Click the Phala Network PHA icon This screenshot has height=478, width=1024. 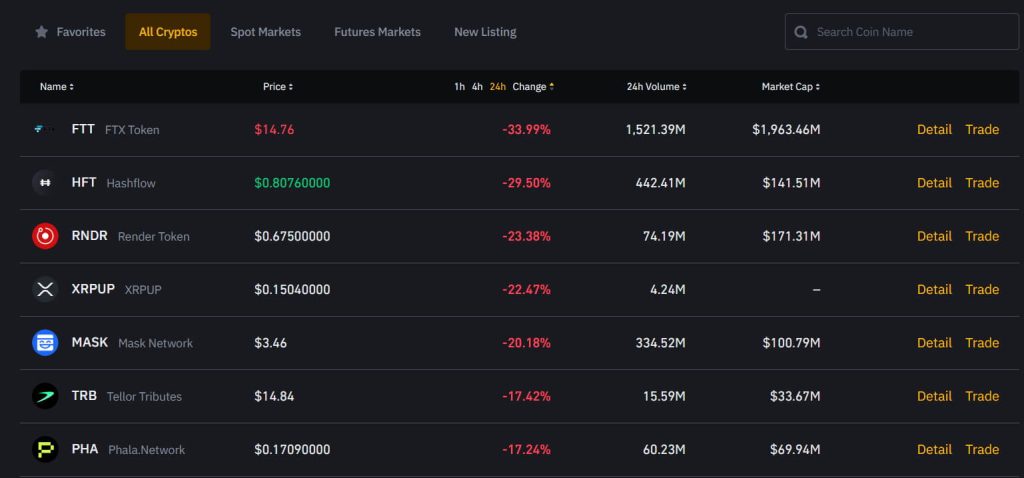[x=45, y=449]
